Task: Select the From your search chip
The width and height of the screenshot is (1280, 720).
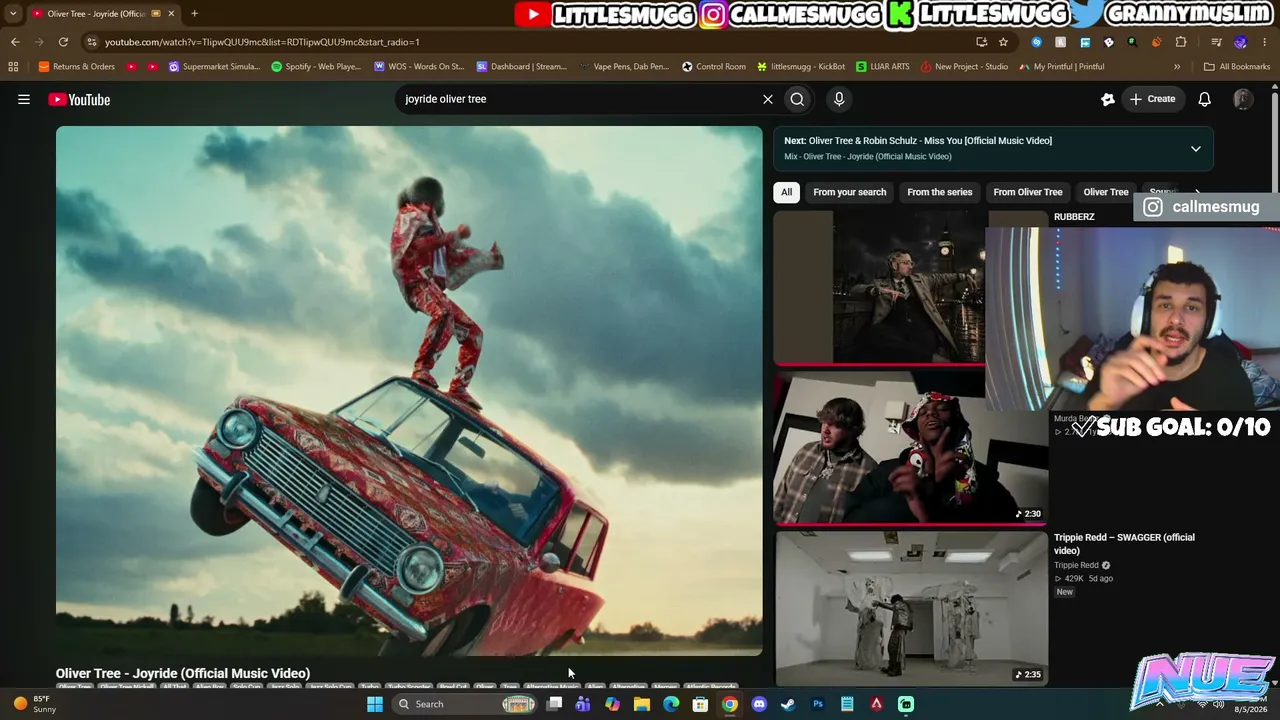Action: click(850, 192)
